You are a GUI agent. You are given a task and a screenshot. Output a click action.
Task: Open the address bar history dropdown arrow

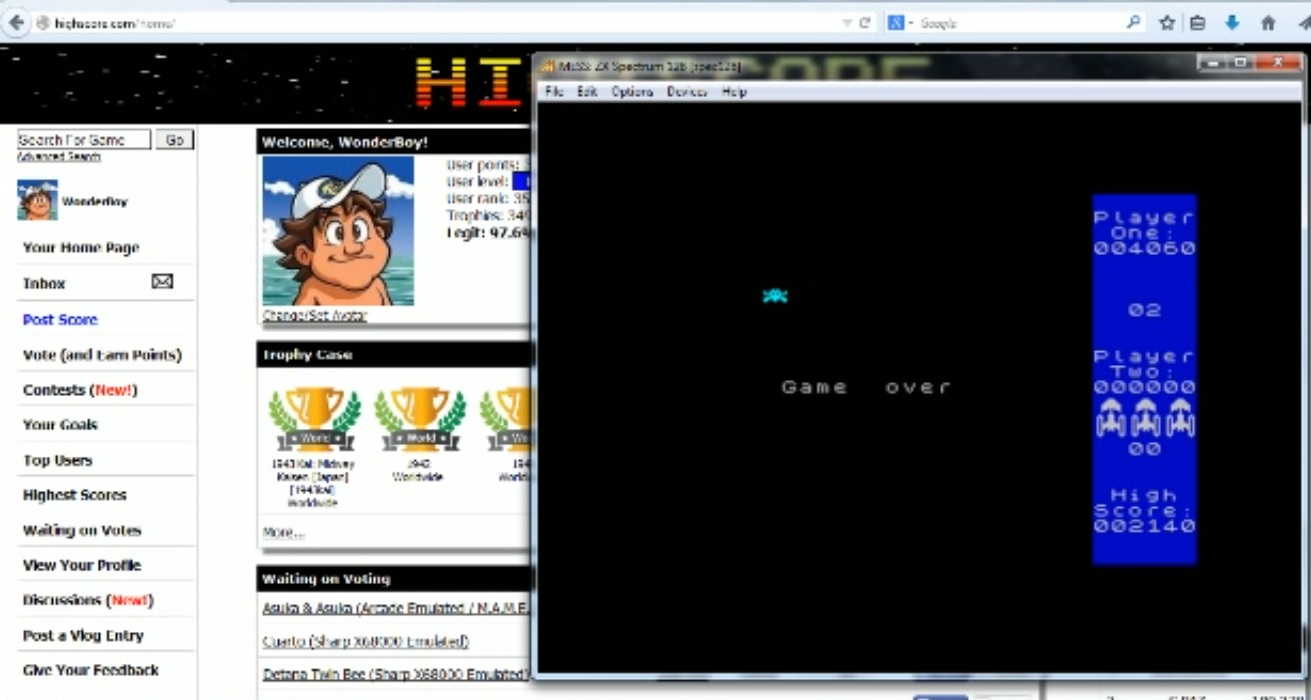click(x=846, y=23)
